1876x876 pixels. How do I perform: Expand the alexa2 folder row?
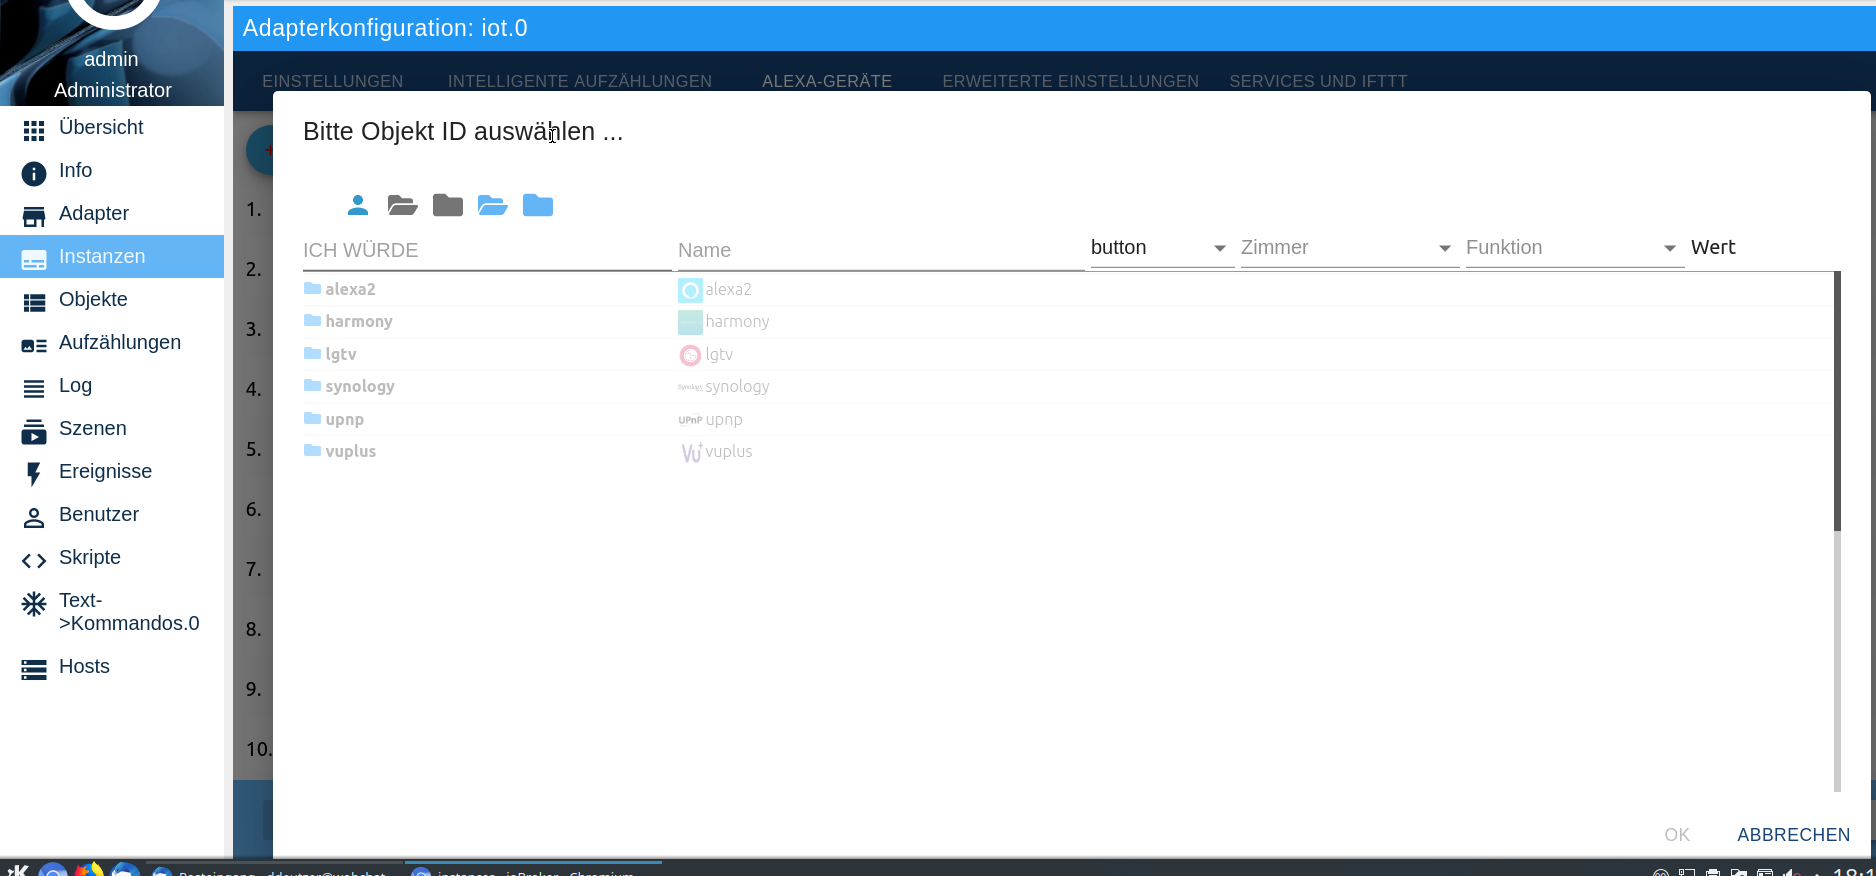(x=312, y=288)
